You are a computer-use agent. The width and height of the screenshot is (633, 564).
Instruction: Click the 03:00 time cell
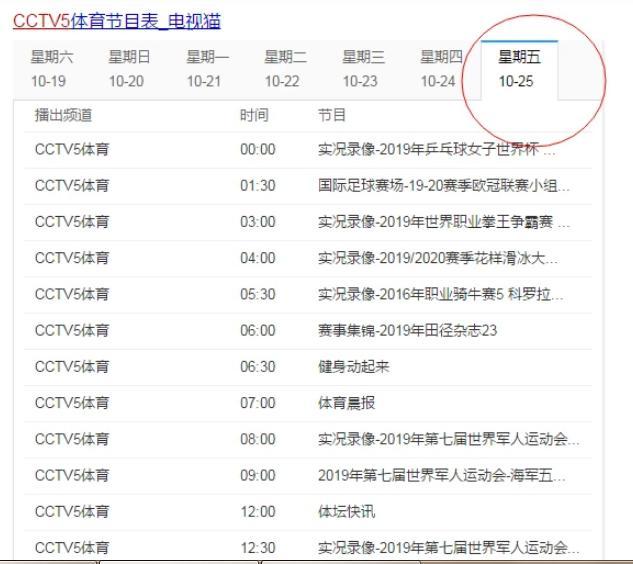258,222
